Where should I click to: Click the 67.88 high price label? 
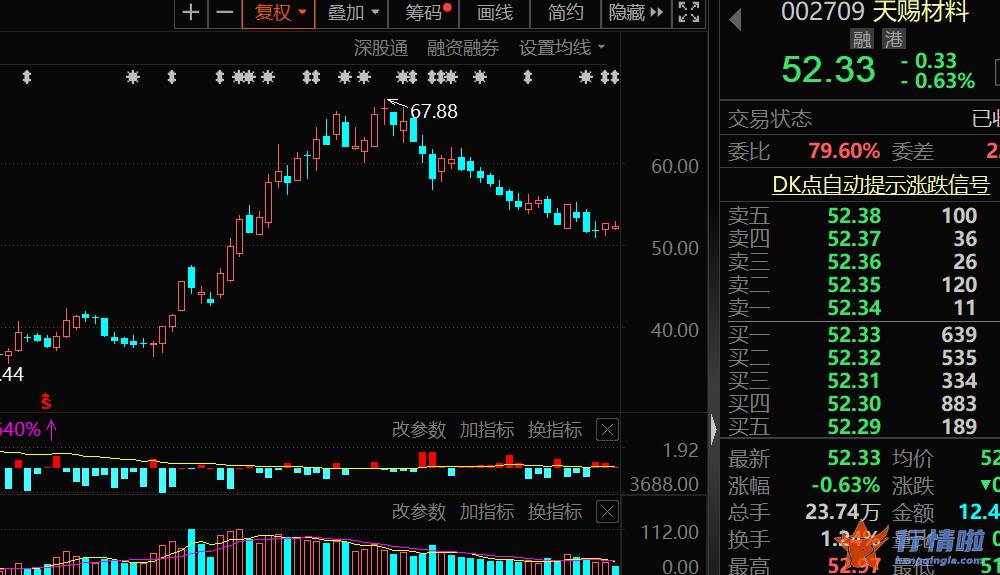(434, 112)
